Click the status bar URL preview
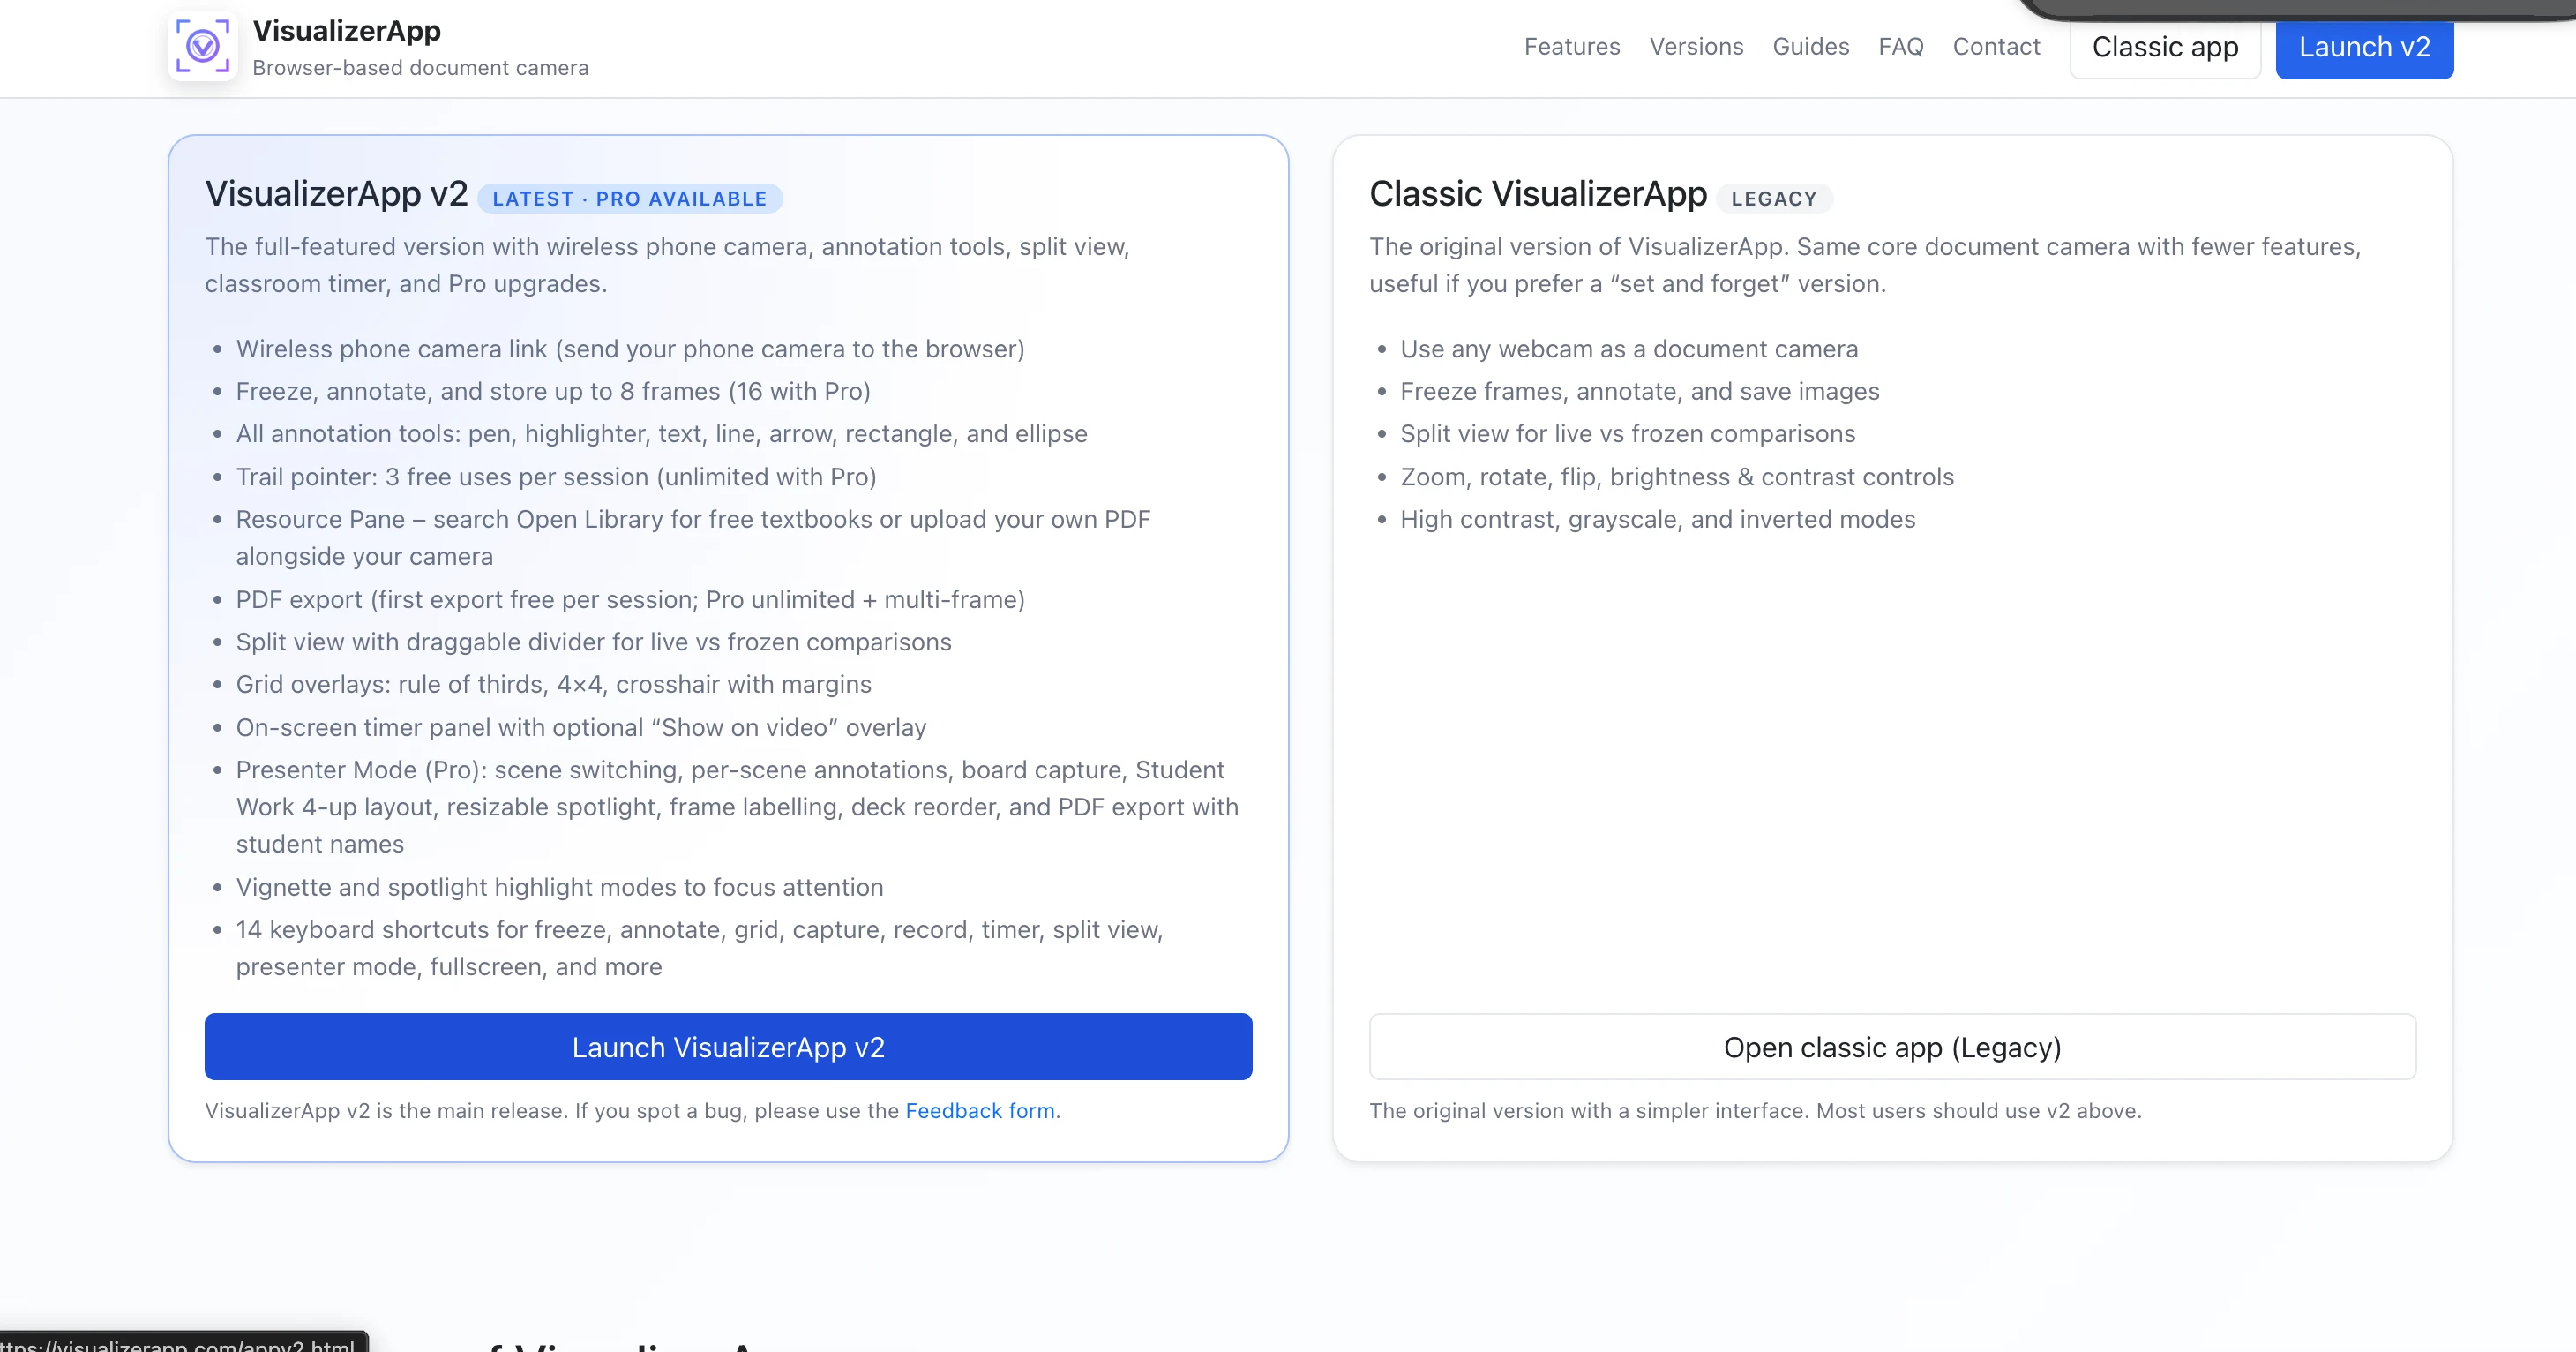 click(180, 1343)
